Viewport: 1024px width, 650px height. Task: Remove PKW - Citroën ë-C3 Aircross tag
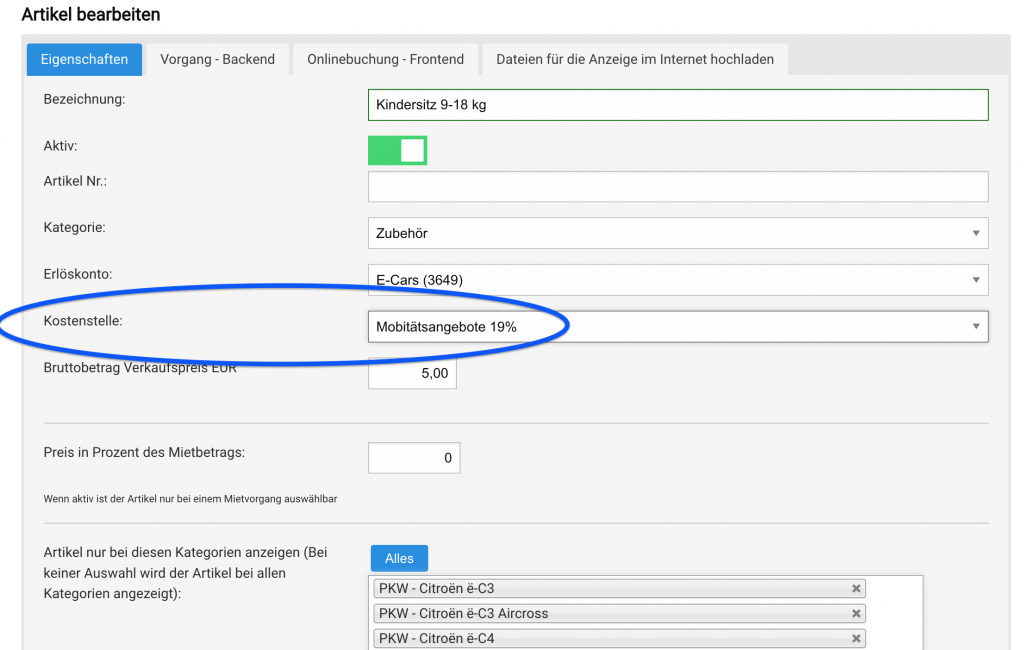856,613
